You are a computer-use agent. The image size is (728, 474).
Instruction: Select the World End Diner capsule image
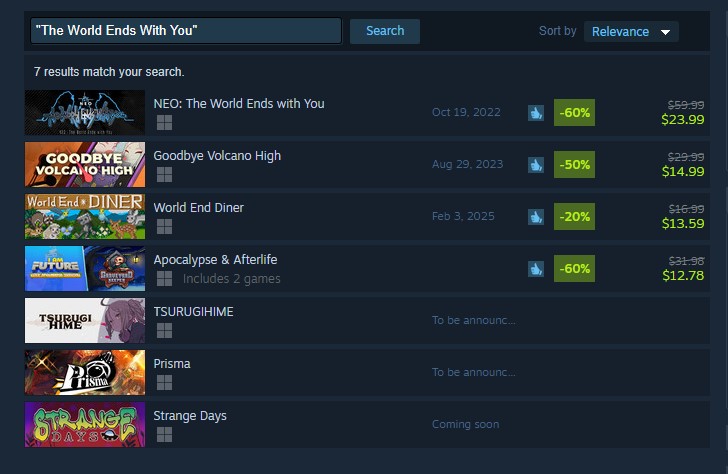(85, 217)
